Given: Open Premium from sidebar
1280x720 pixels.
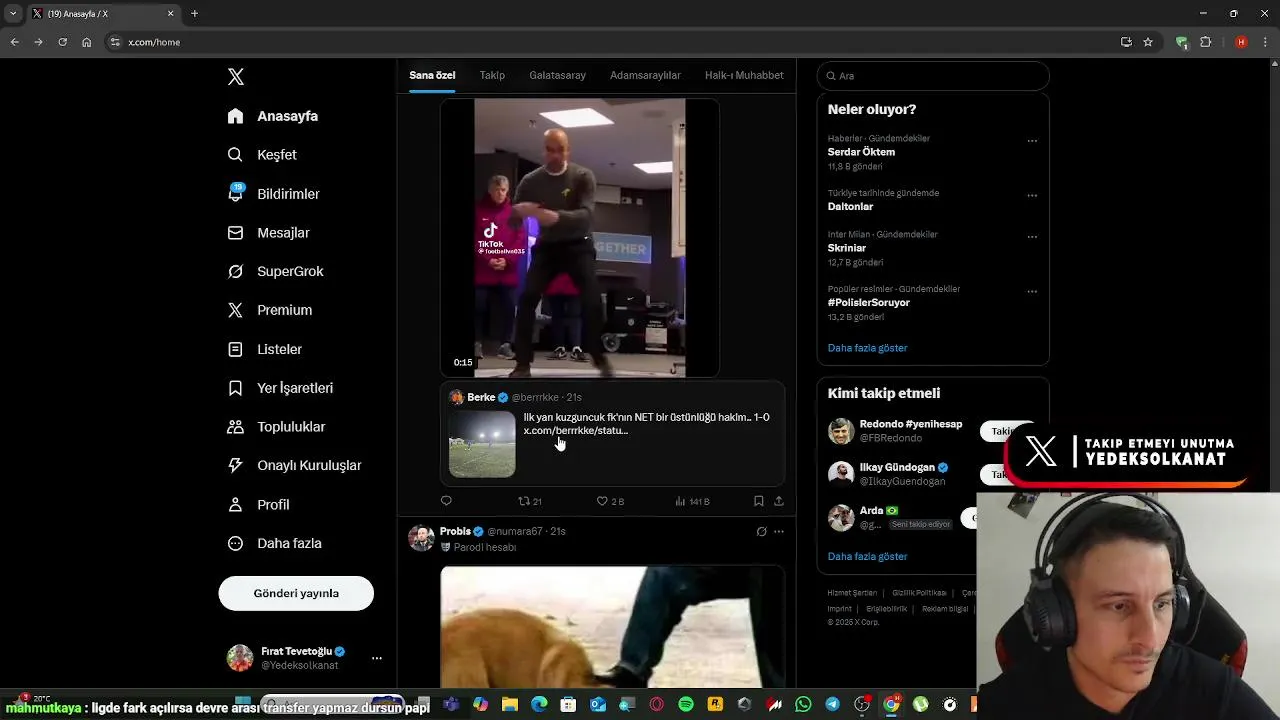Looking at the screenshot, I should pos(269,310).
